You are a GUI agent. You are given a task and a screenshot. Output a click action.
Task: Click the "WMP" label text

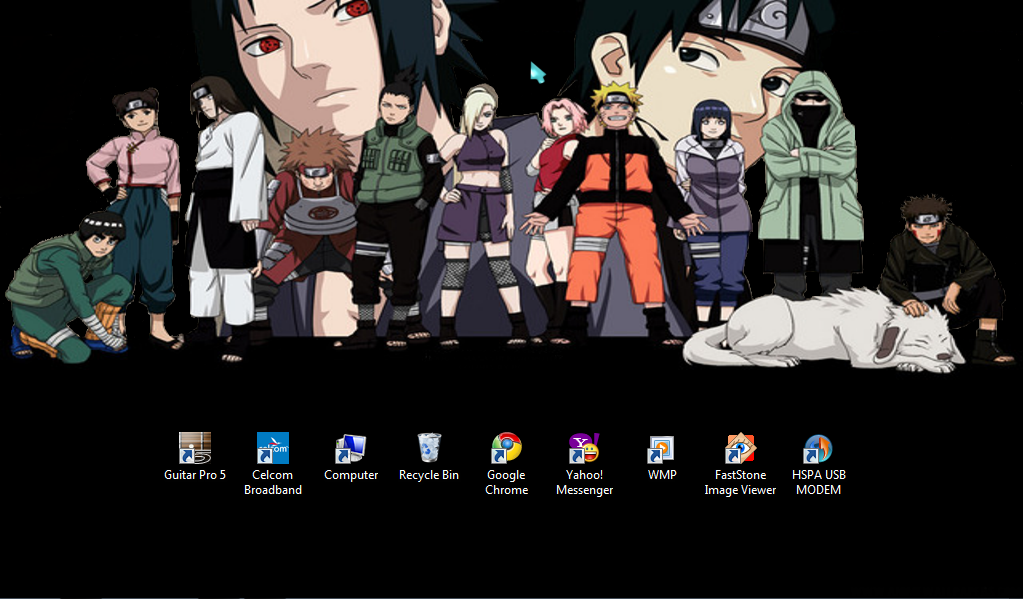pos(662,475)
